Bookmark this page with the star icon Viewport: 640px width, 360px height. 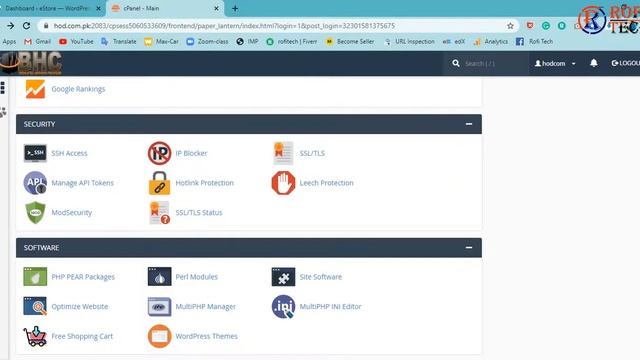(510, 26)
